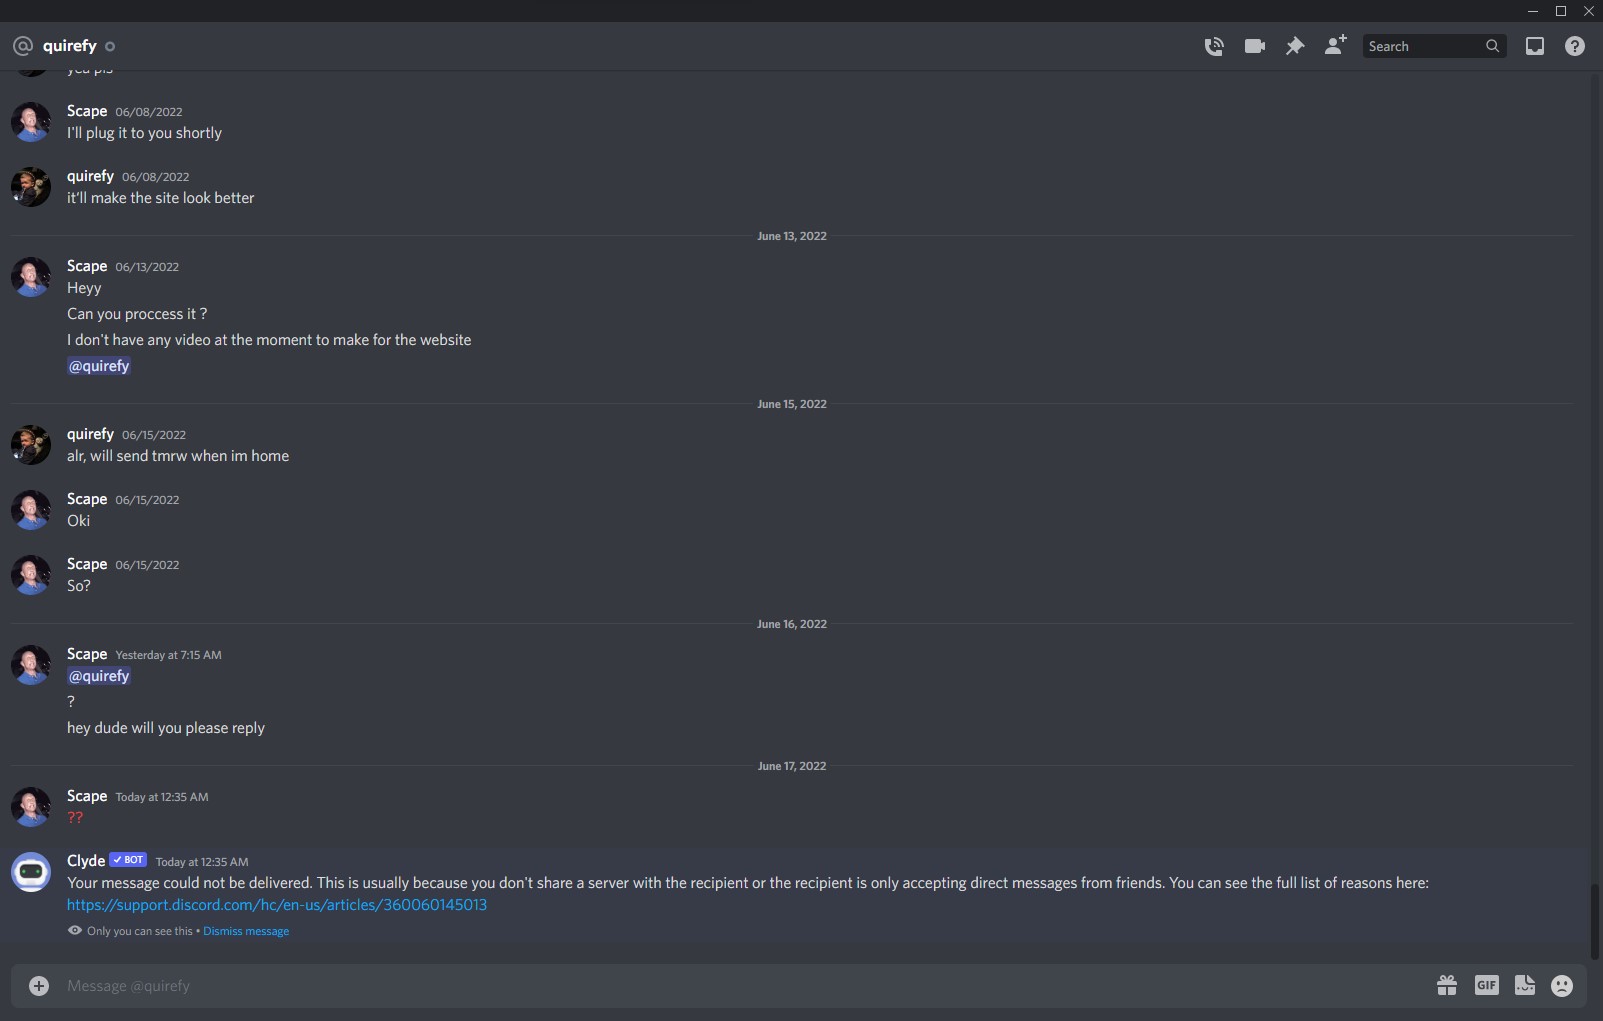The image size is (1603, 1021).
Task: Open the Discord support article link
Action: point(277,905)
